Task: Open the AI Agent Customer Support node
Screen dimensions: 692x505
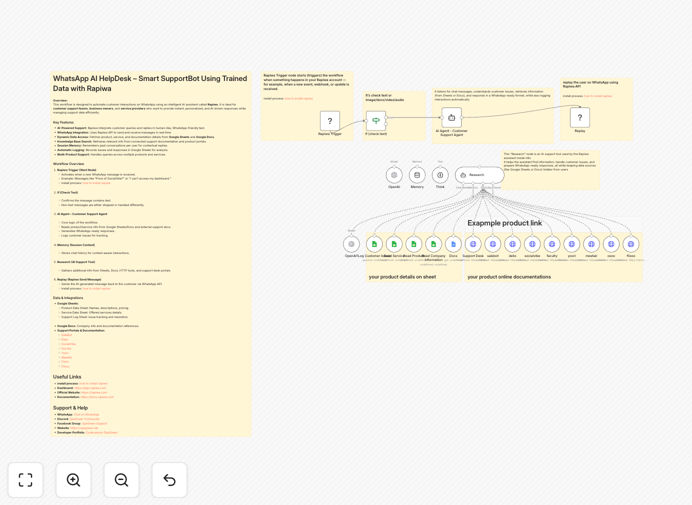Action: pyautogui.click(x=451, y=117)
